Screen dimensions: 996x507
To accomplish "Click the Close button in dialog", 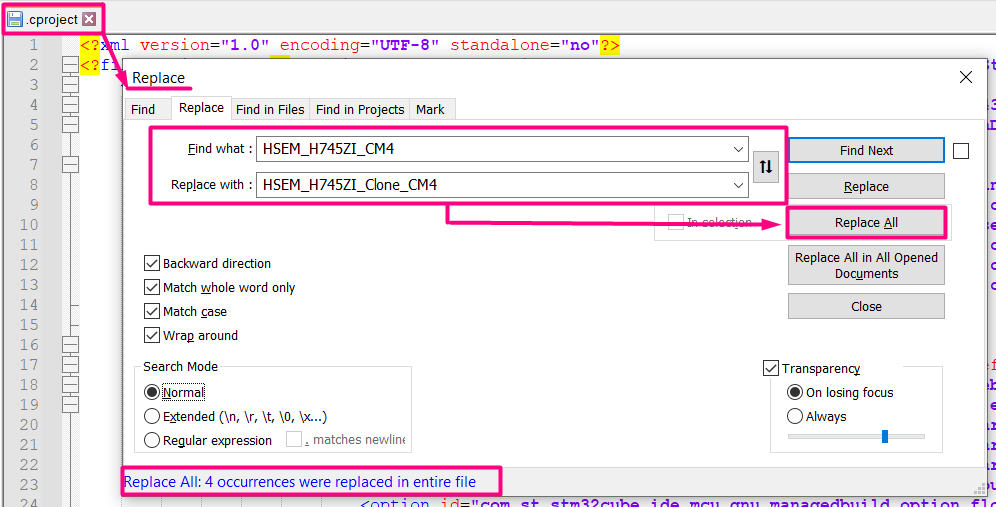I will click(866, 306).
